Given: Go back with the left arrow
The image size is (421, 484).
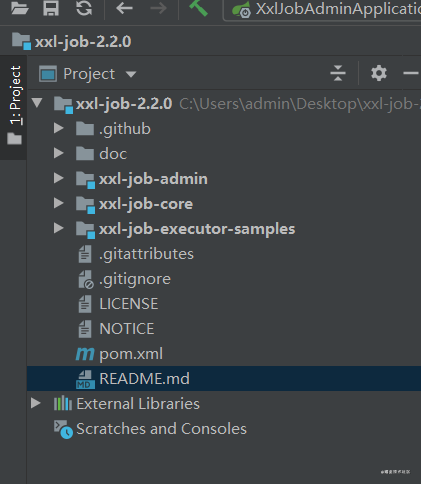Looking at the screenshot, I should click(x=124, y=8).
